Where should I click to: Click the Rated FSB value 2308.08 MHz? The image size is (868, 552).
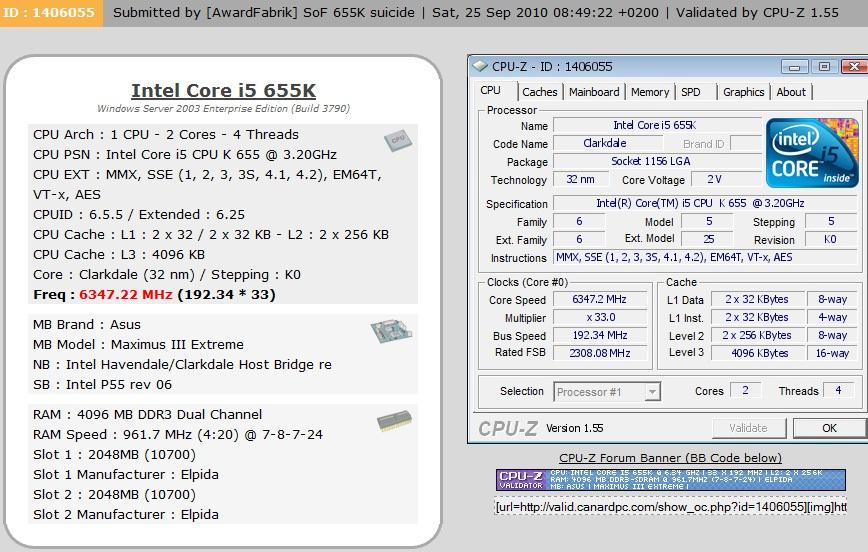[600, 353]
